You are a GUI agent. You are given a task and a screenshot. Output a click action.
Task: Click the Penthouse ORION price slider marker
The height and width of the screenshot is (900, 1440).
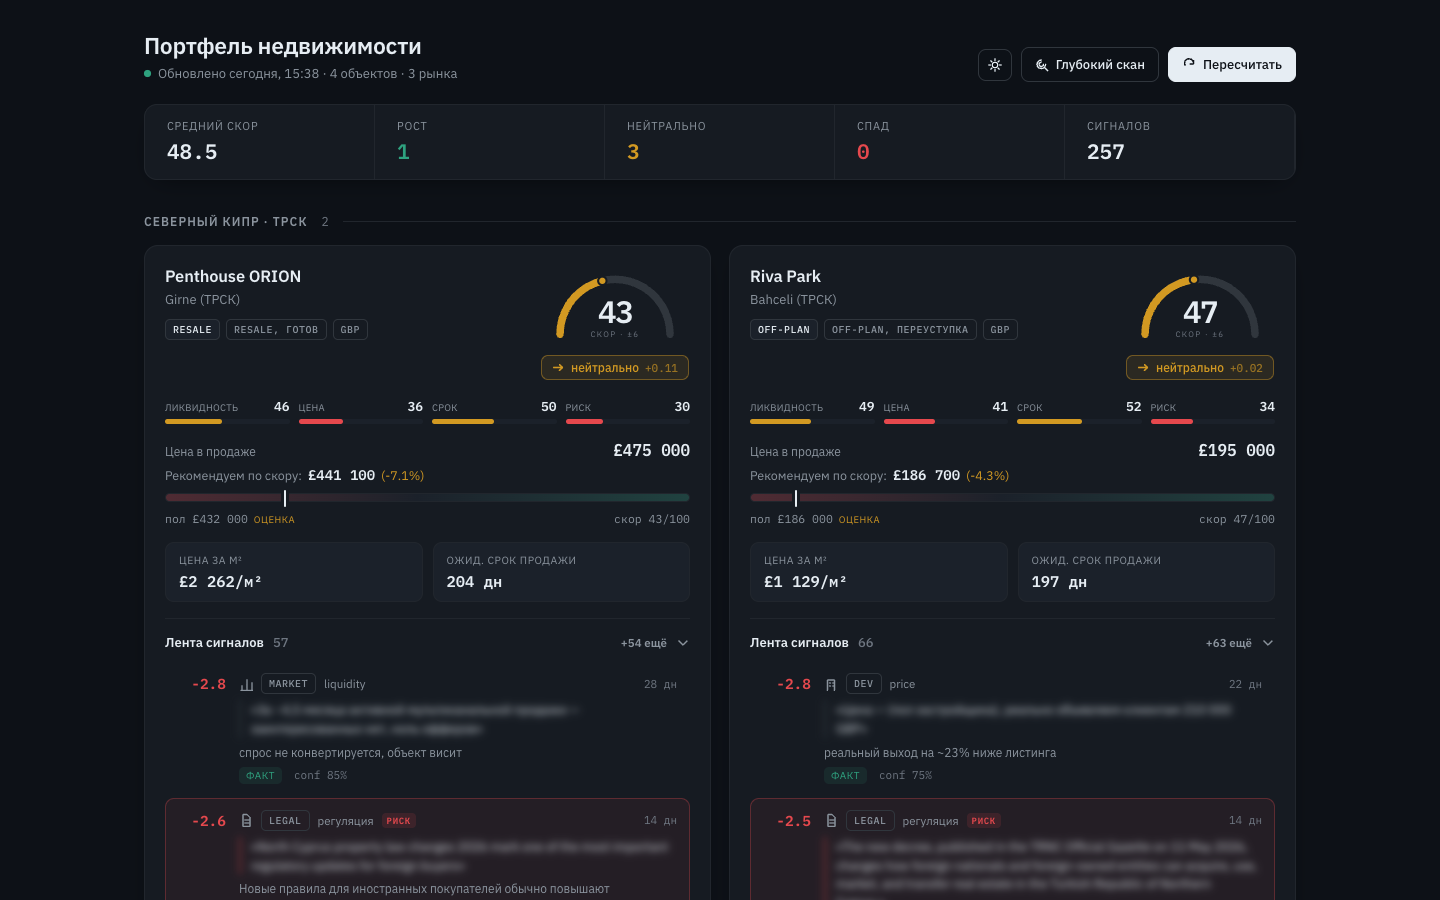click(x=285, y=498)
